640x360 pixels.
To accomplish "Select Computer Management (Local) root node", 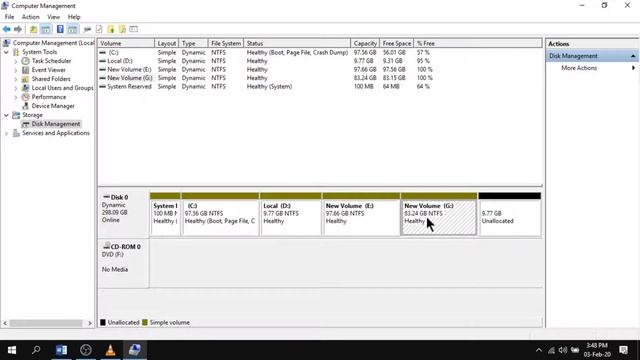I will click(x=53, y=43).
